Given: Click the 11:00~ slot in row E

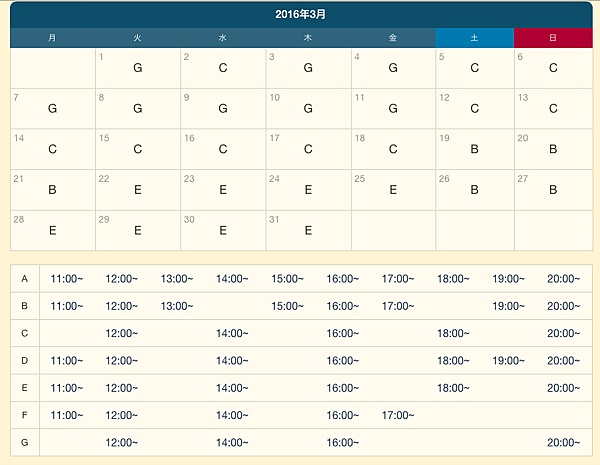Looking at the screenshot, I should pos(67,388).
